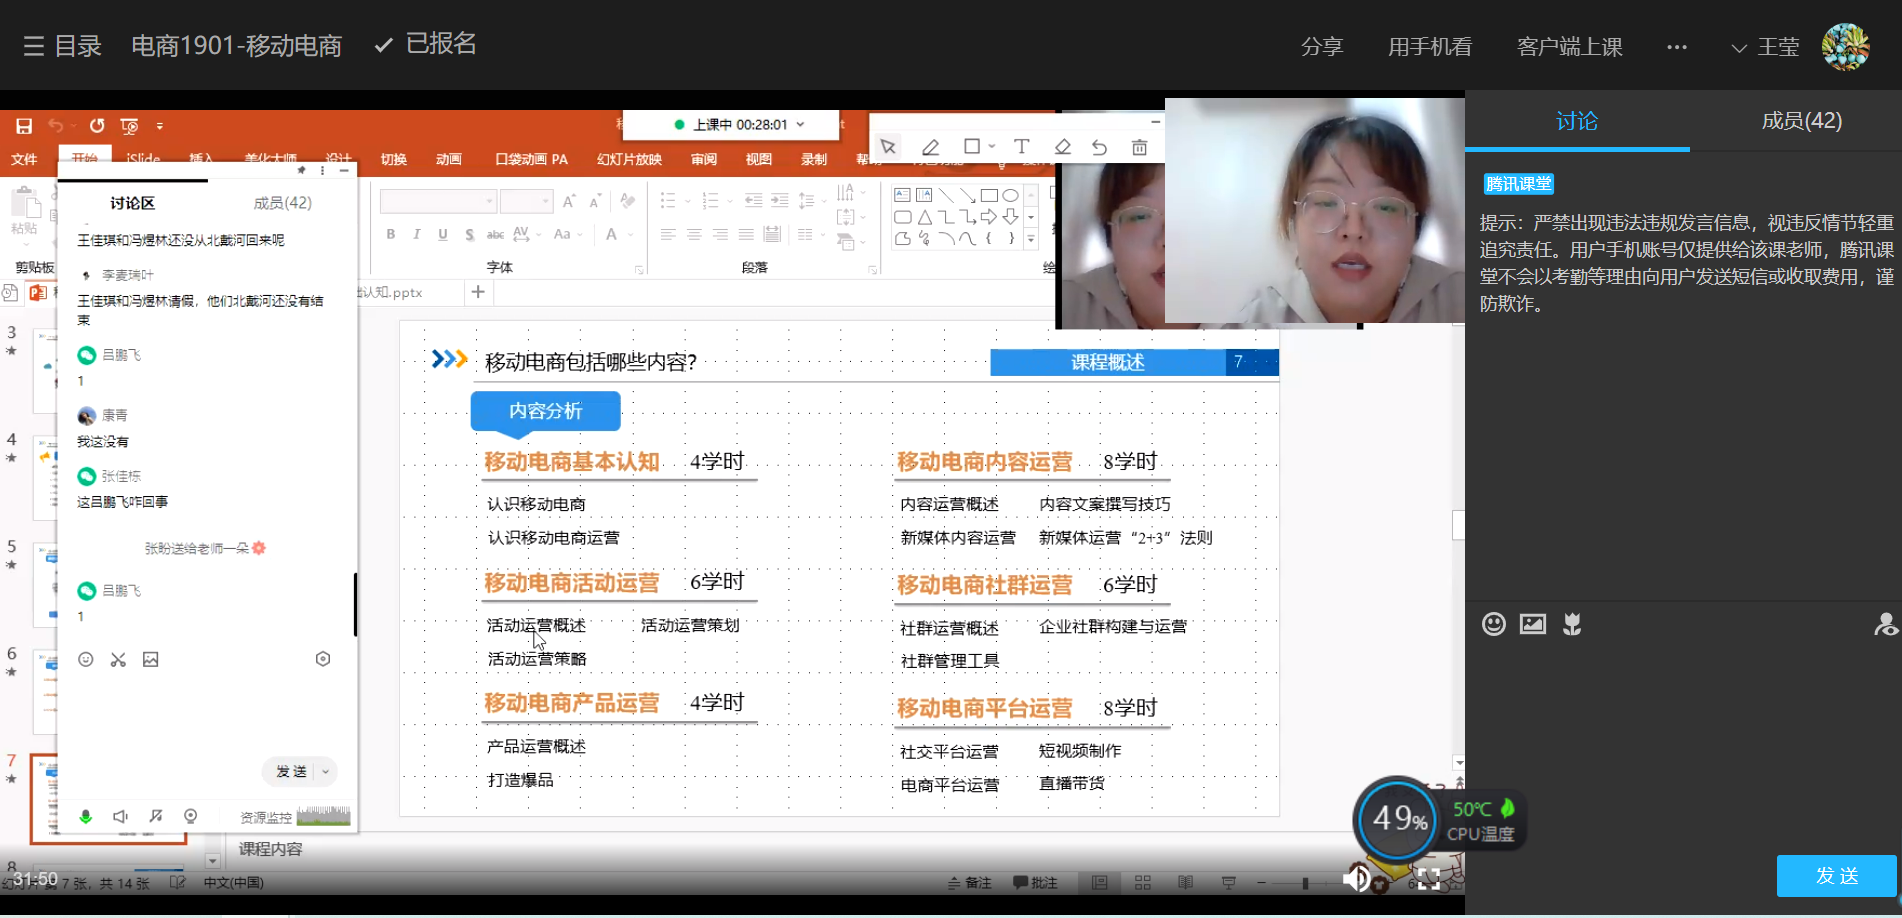Viewport: 1902px width, 918px height.
Task: Click the 用手机看 link
Action: point(1429,47)
